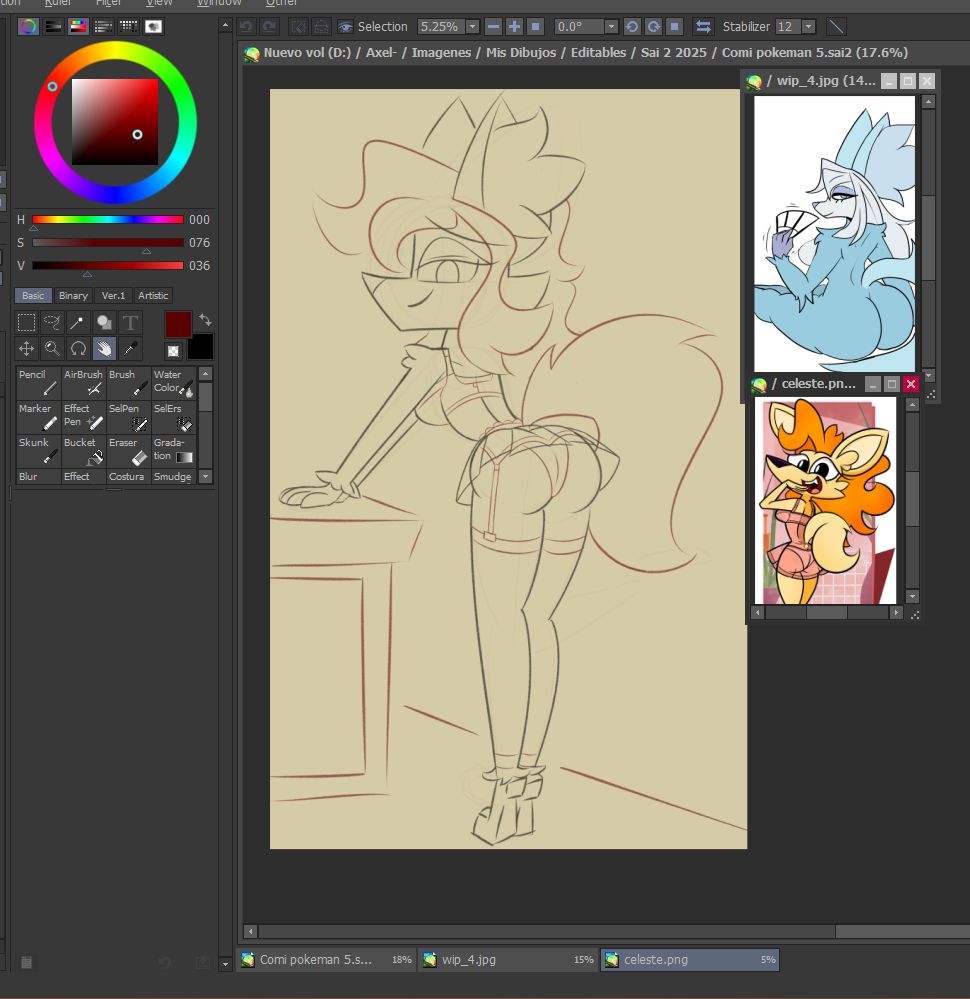Screen dimensions: 970x999
Task: Zoom out with the minus button
Action: click(493, 27)
